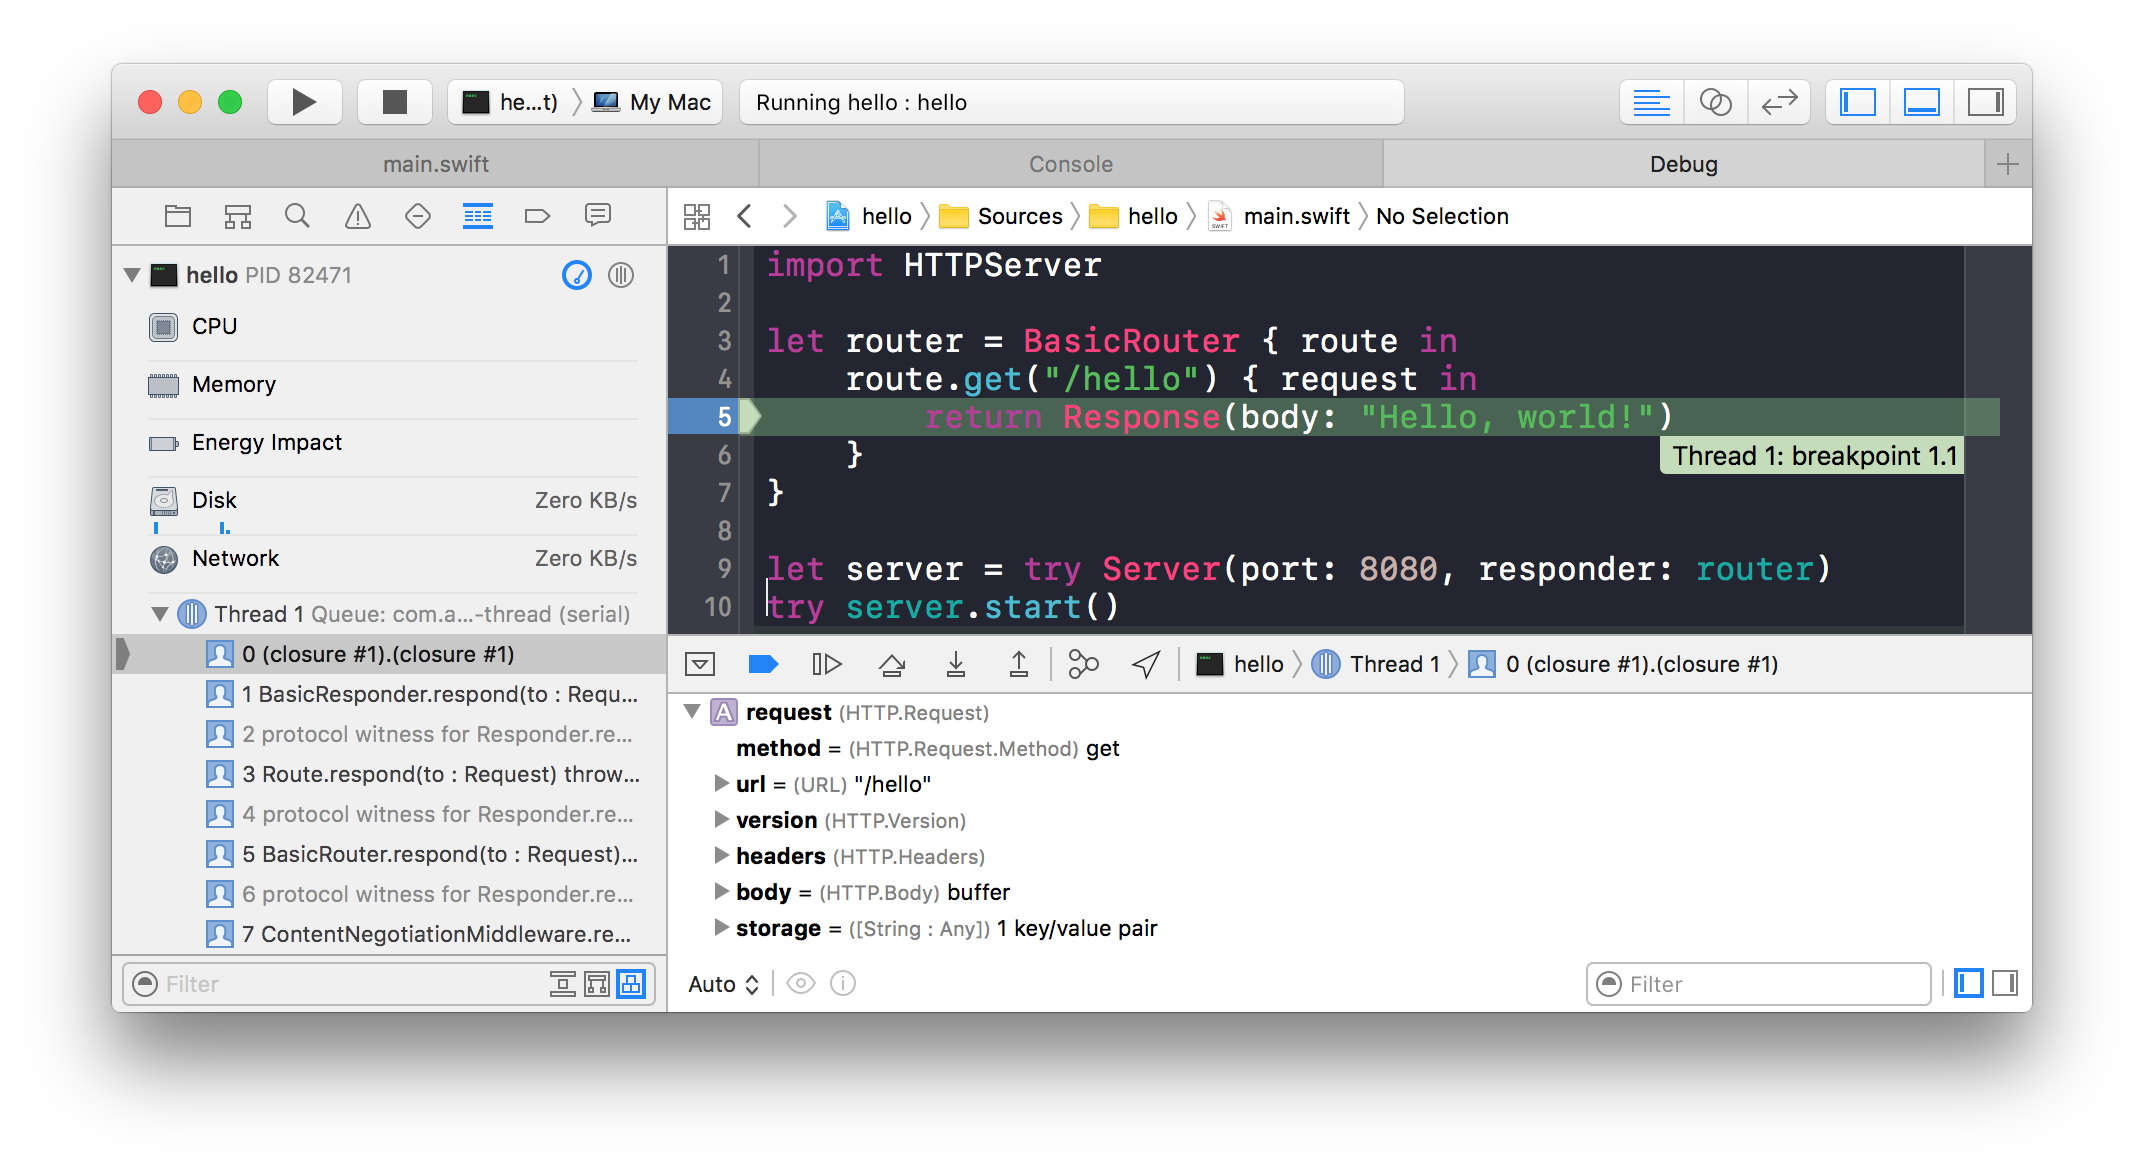2144x1172 pixels.
Task: Click Continue program execution button
Action: [x=827, y=664]
